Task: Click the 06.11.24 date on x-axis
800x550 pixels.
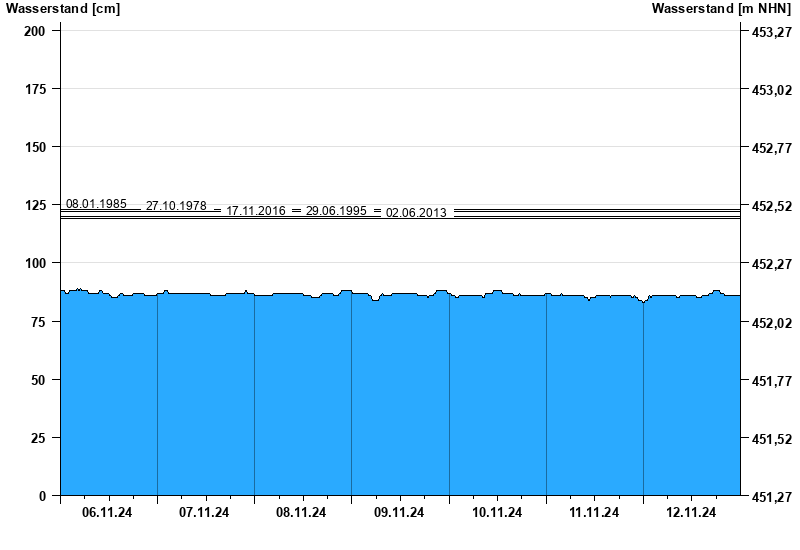Action: click(108, 513)
